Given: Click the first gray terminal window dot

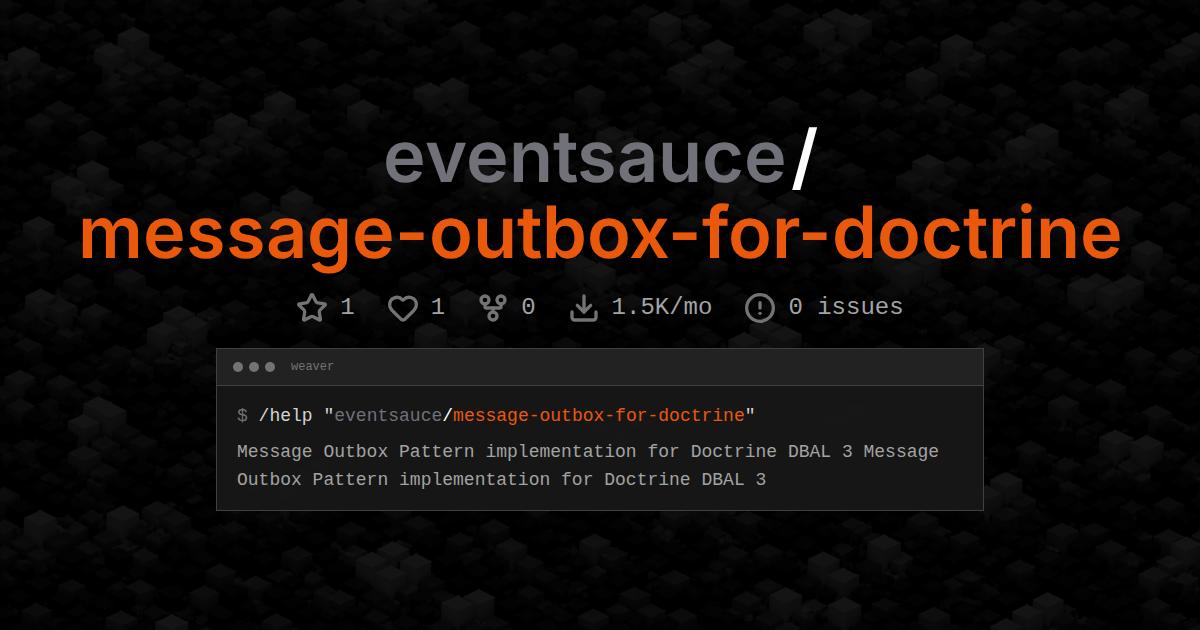Looking at the screenshot, I should click(238, 367).
